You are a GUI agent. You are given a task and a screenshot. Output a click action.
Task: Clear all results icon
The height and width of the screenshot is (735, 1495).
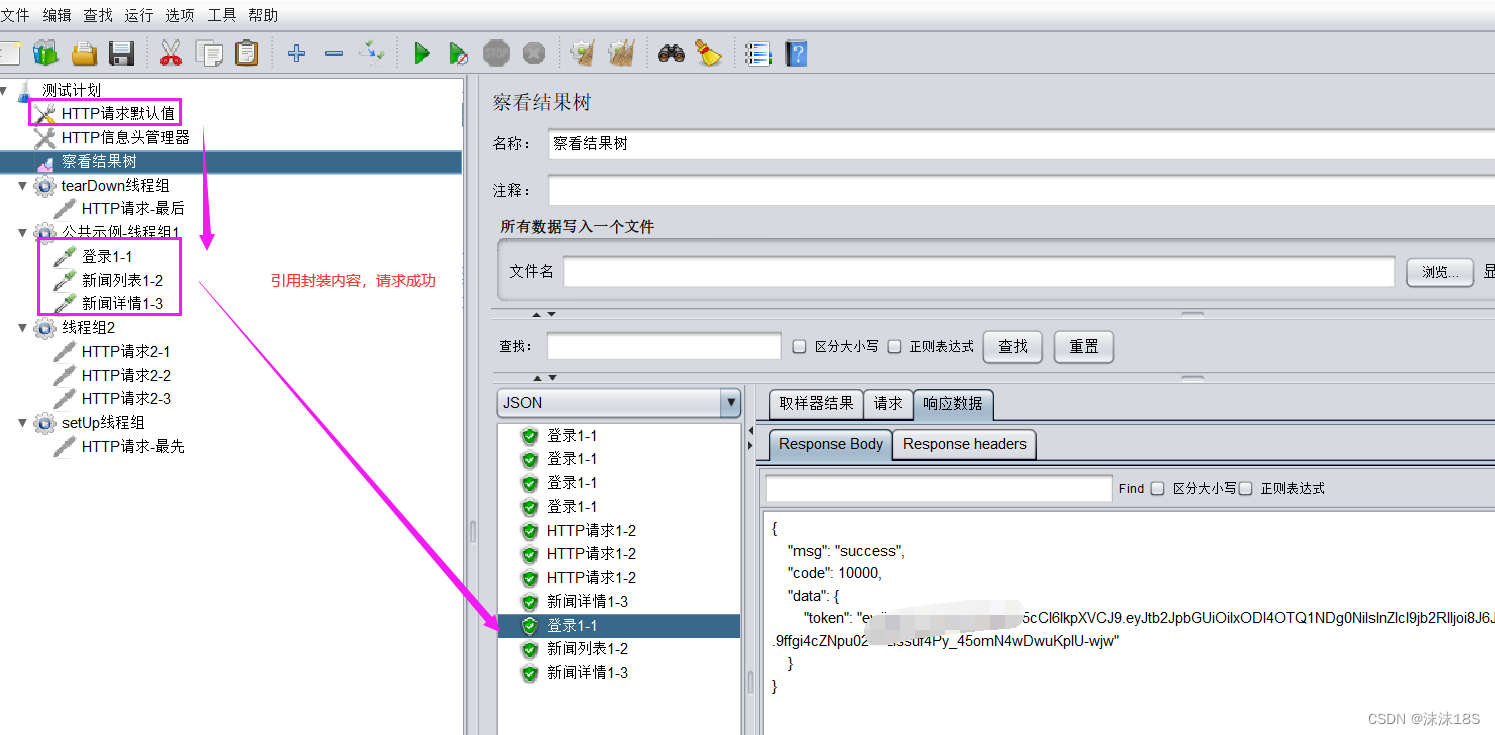(x=621, y=53)
